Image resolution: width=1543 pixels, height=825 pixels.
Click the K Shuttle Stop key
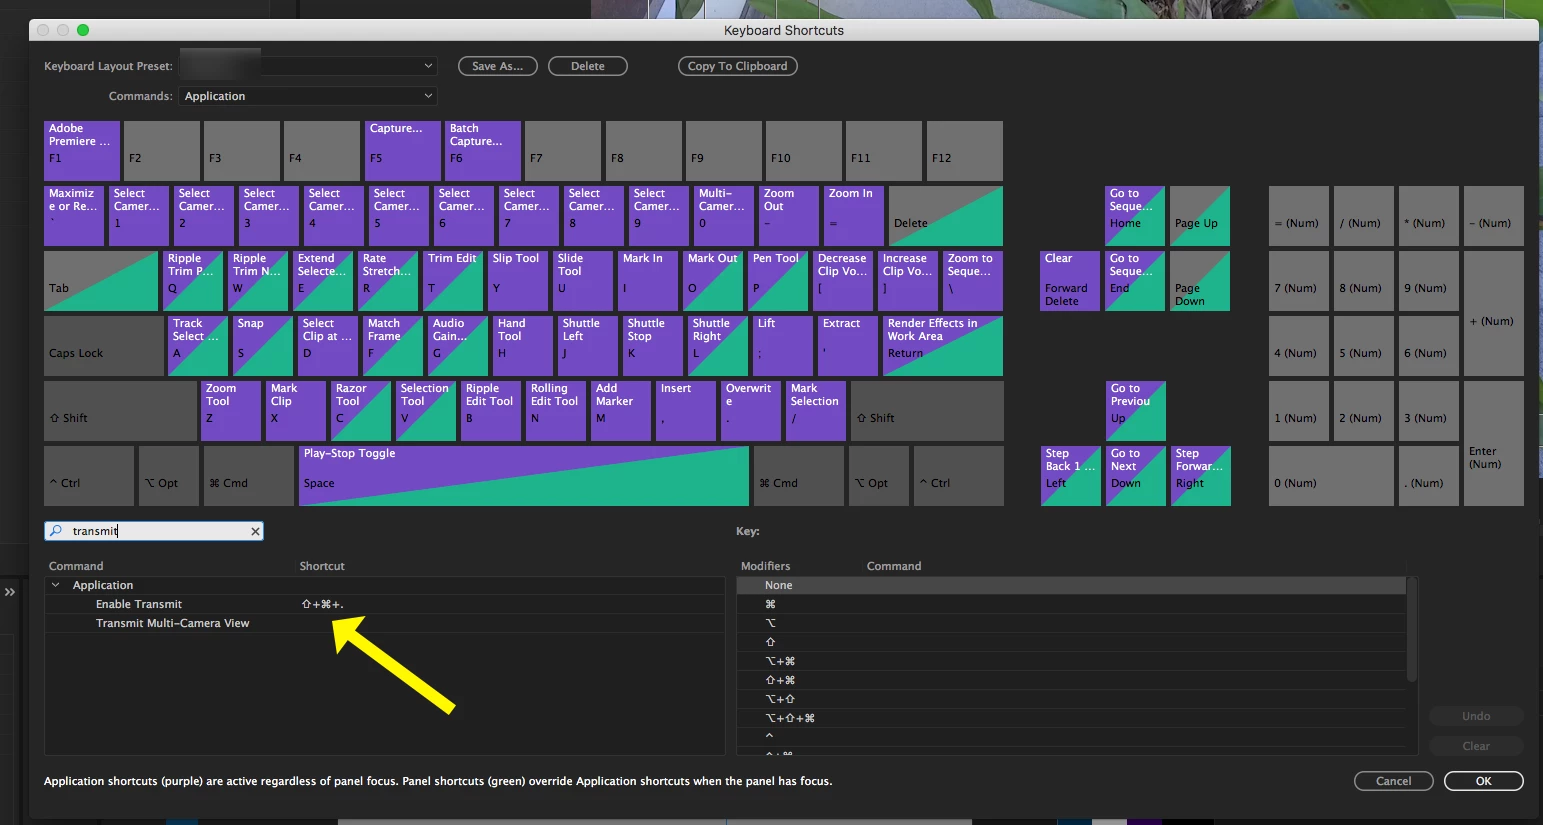pos(653,345)
